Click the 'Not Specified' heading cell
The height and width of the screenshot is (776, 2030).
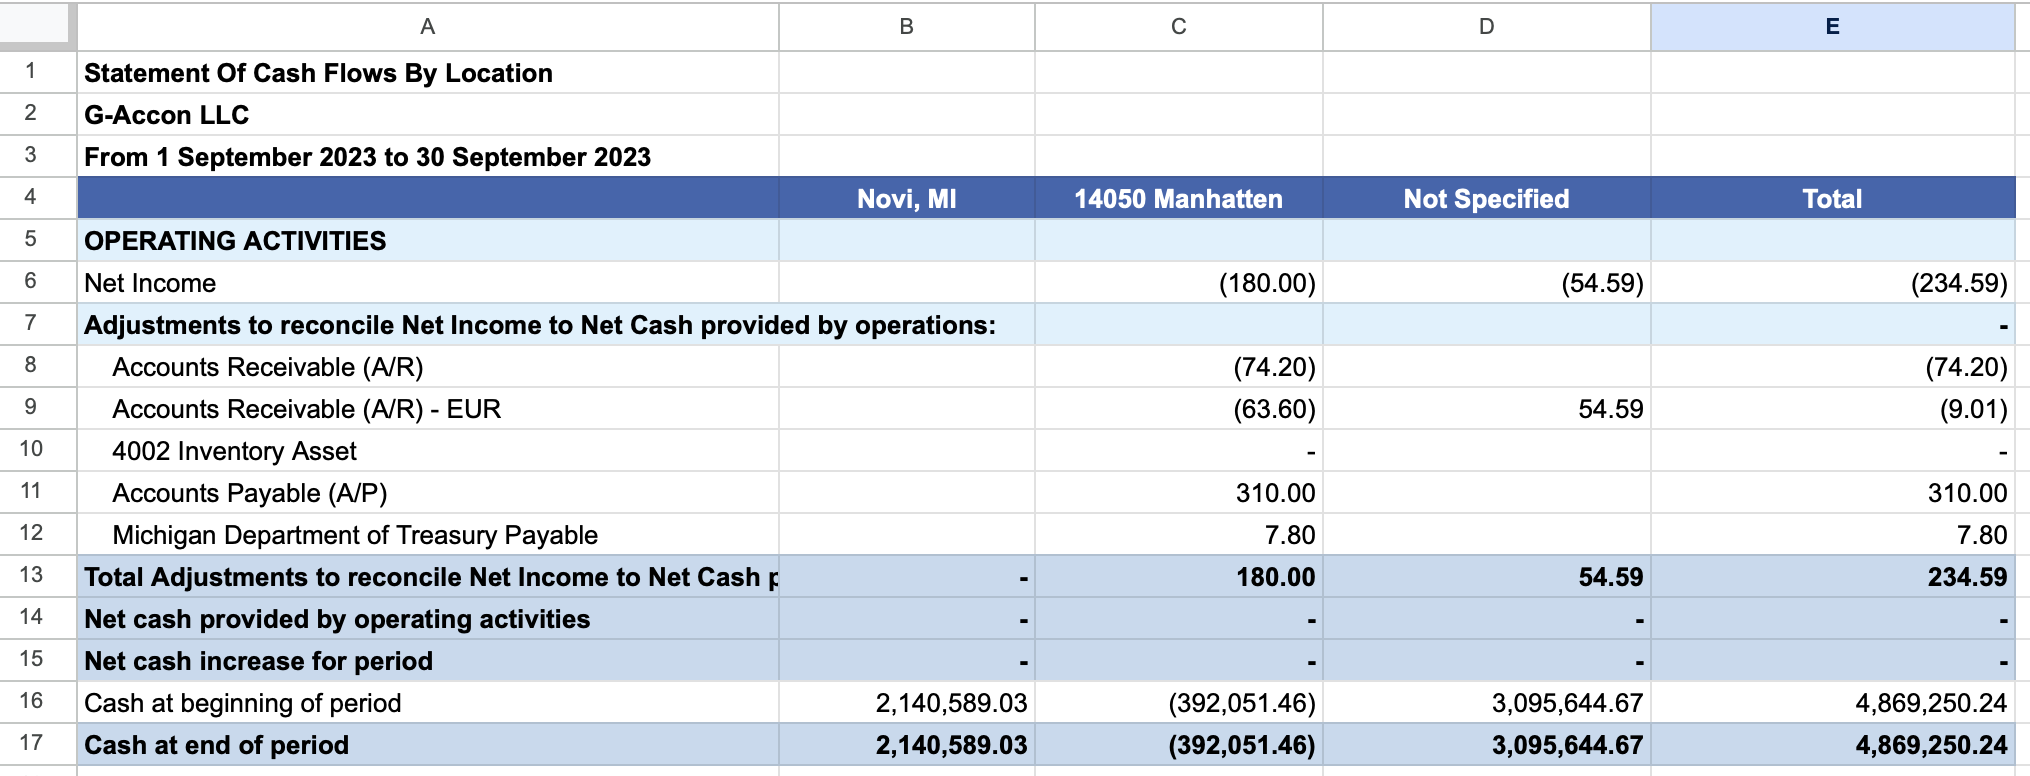pos(1487,198)
